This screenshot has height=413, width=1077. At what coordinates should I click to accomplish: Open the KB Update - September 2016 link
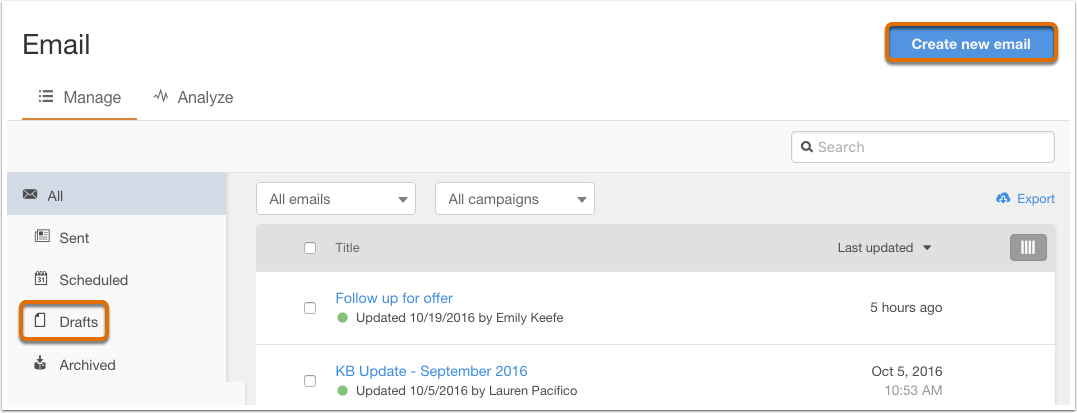tap(431, 371)
